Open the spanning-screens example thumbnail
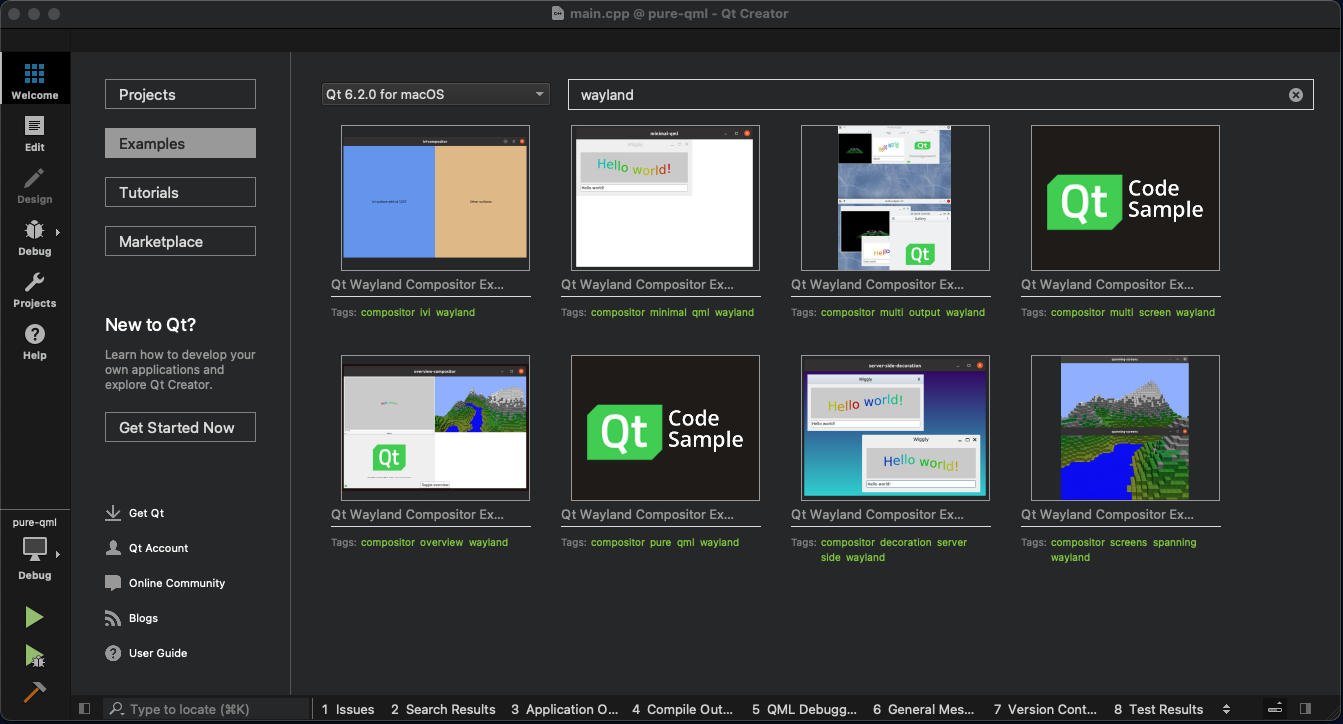 (x=1125, y=428)
